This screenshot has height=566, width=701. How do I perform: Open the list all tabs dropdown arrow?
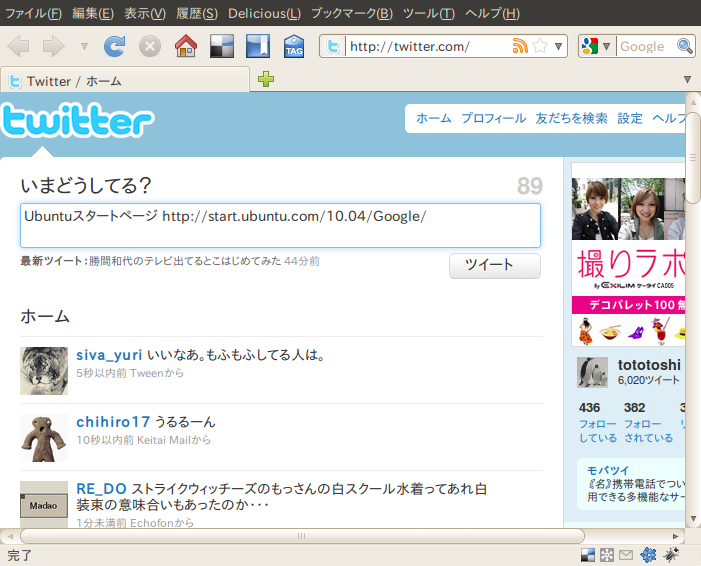point(688,80)
